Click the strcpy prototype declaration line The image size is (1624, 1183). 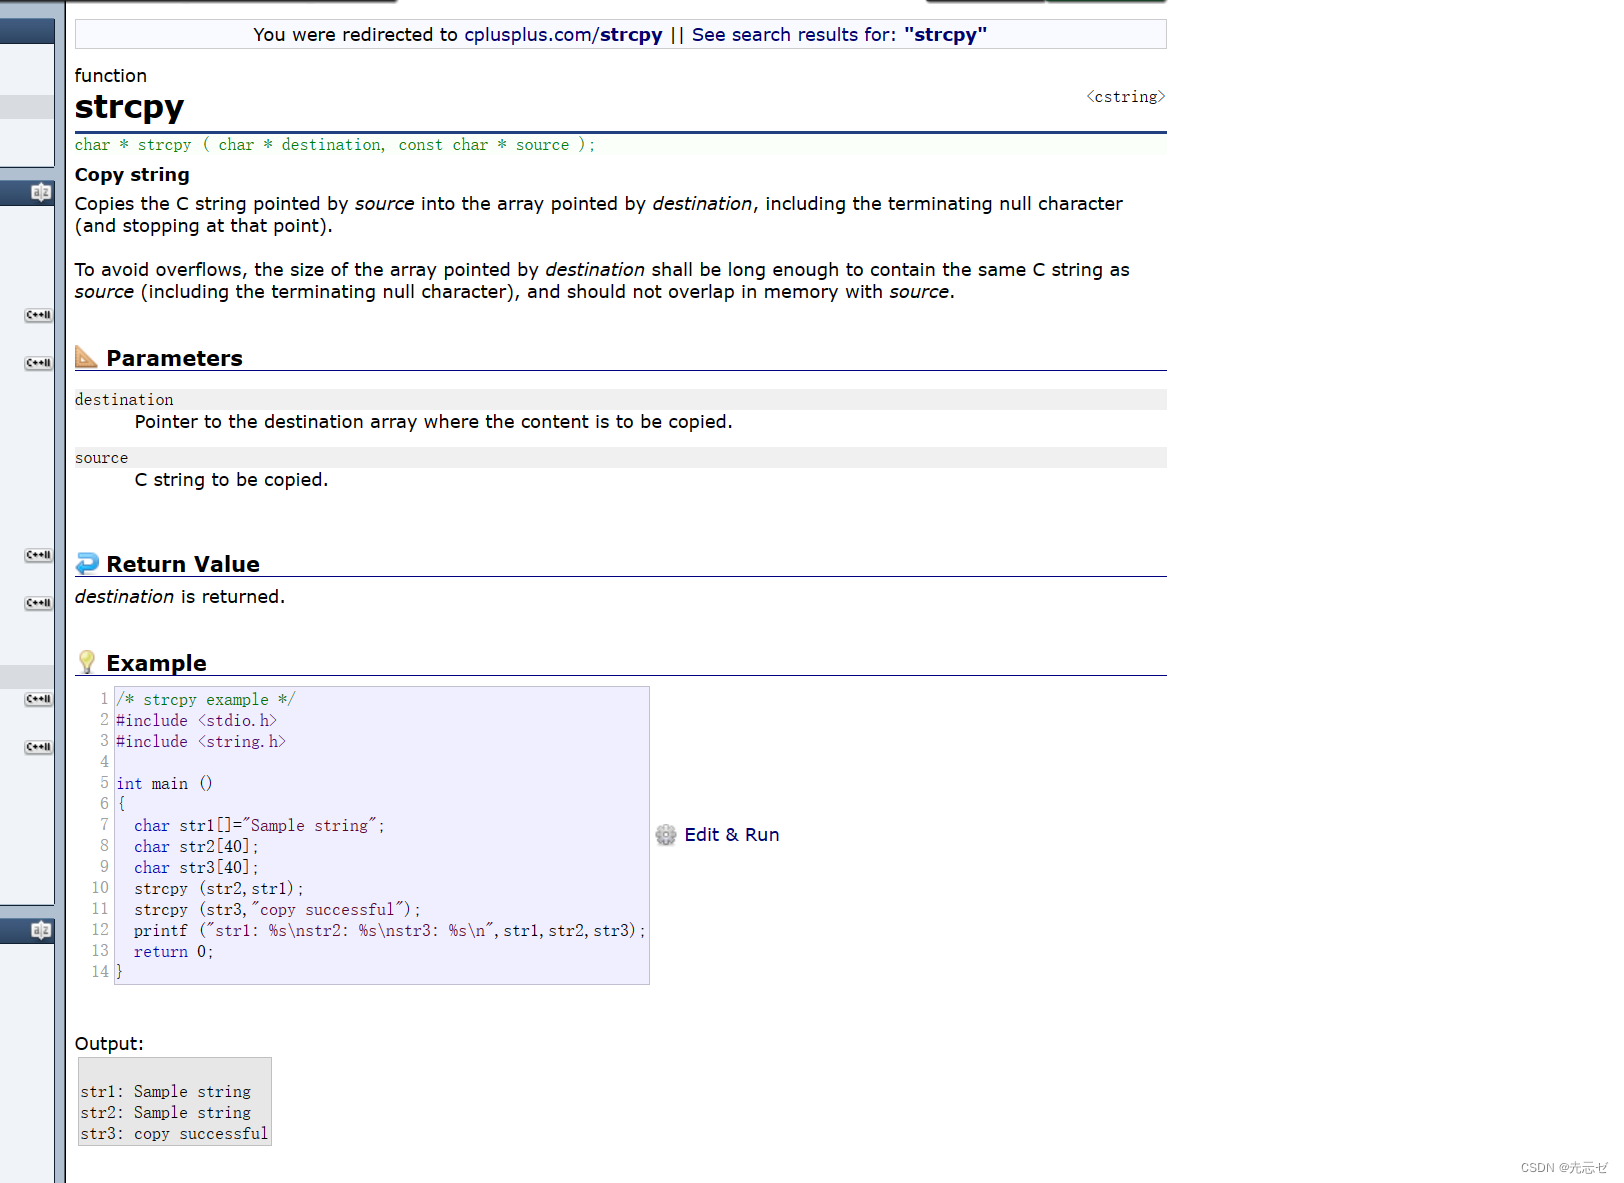335,145
